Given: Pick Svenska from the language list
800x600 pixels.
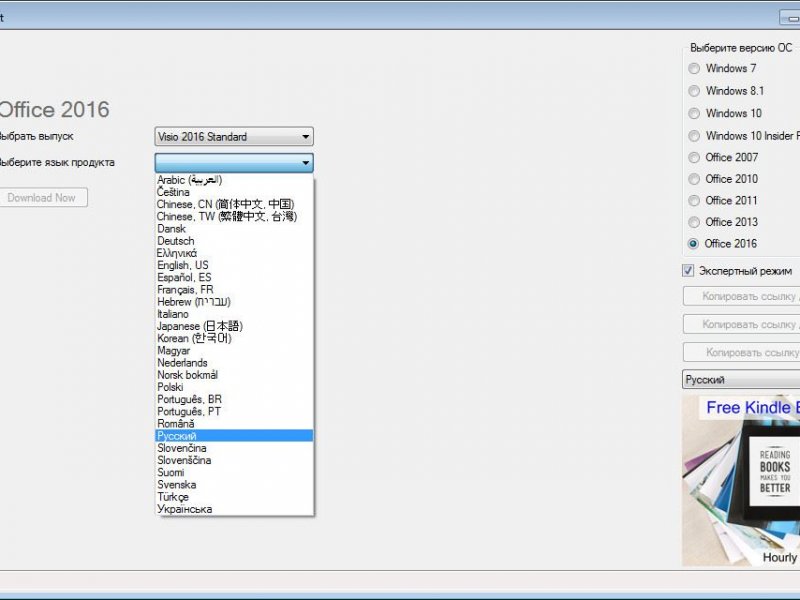Looking at the screenshot, I should [234, 485].
